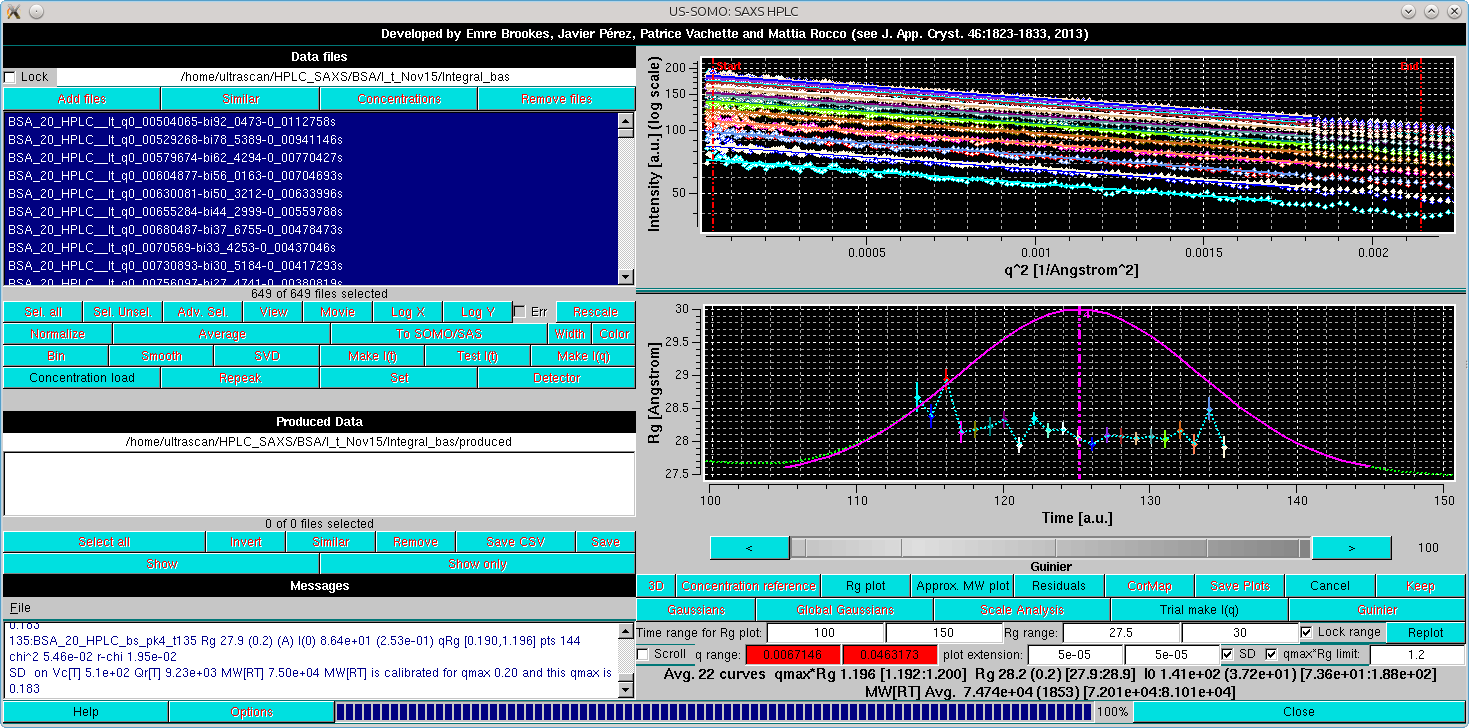Click the Detector button
Image resolution: width=1469 pixels, height=728 pixels.
pyautogui.click(x=556, y=378)
